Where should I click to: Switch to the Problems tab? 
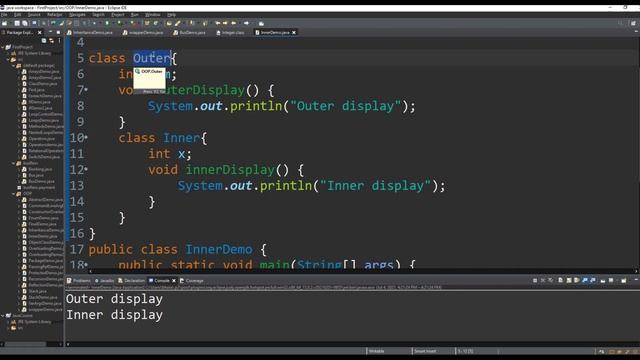point(79,280)
